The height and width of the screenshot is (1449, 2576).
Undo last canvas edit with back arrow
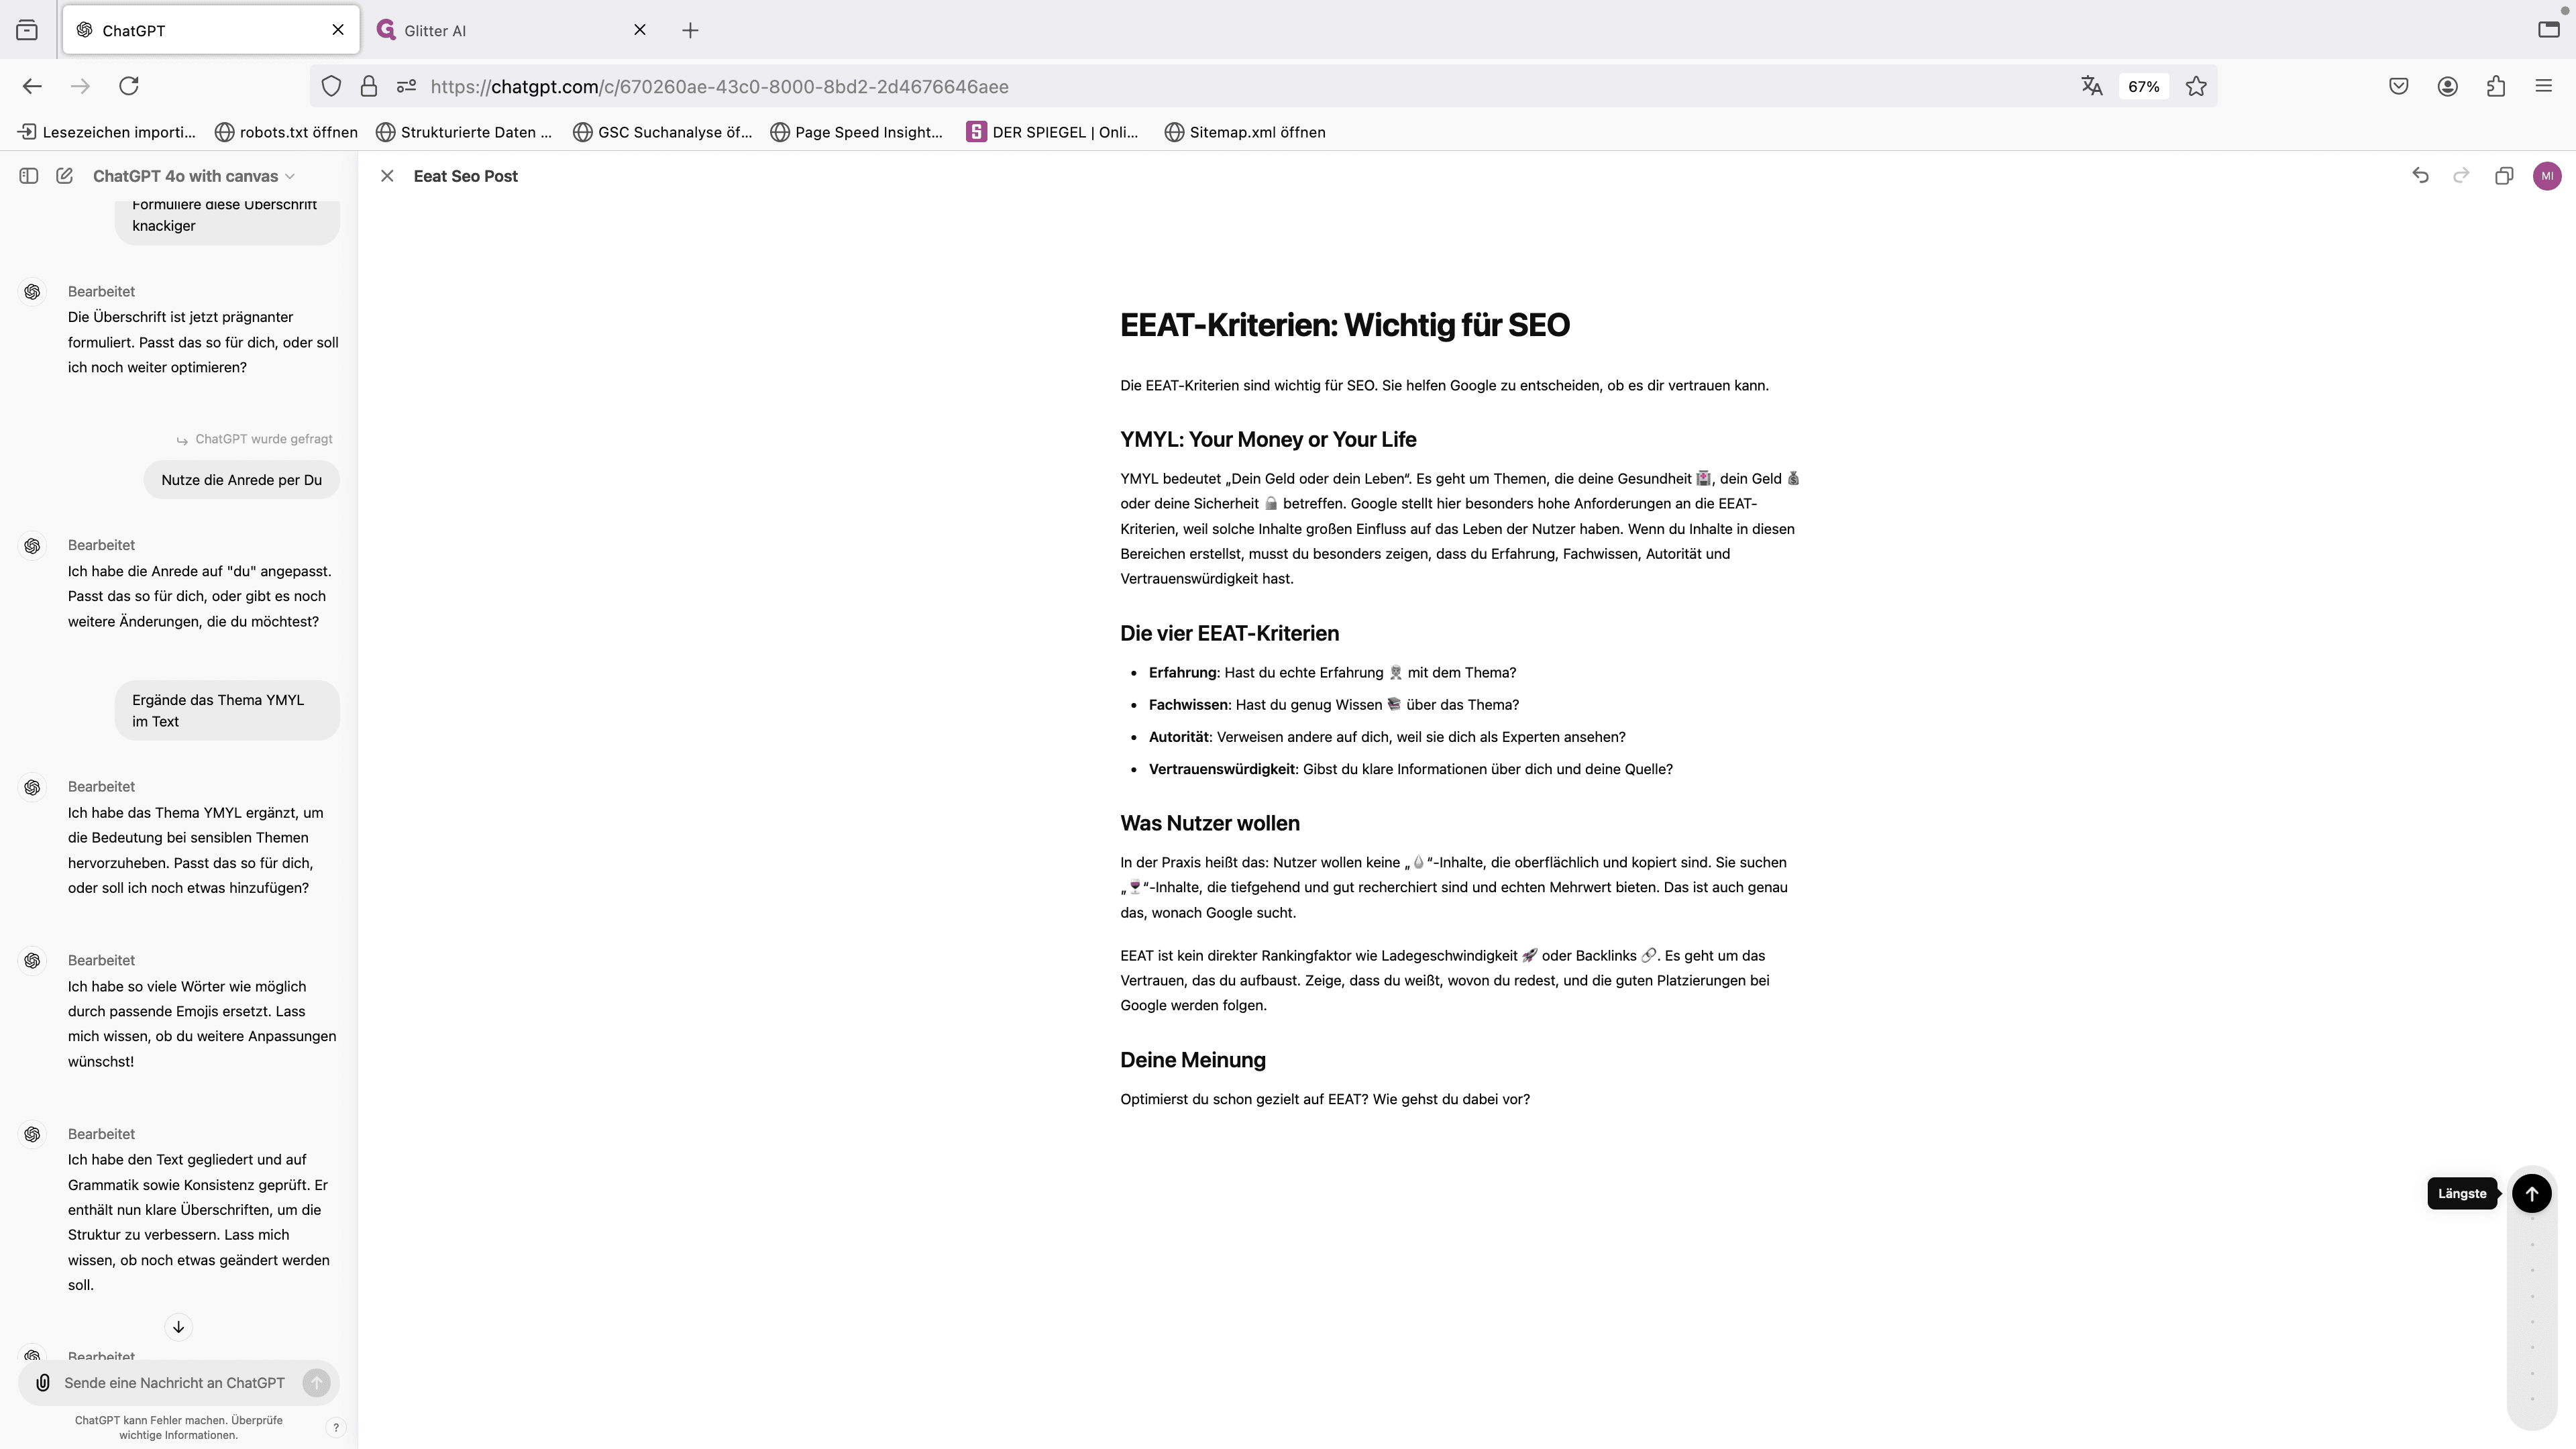[x=2420, y=176]
